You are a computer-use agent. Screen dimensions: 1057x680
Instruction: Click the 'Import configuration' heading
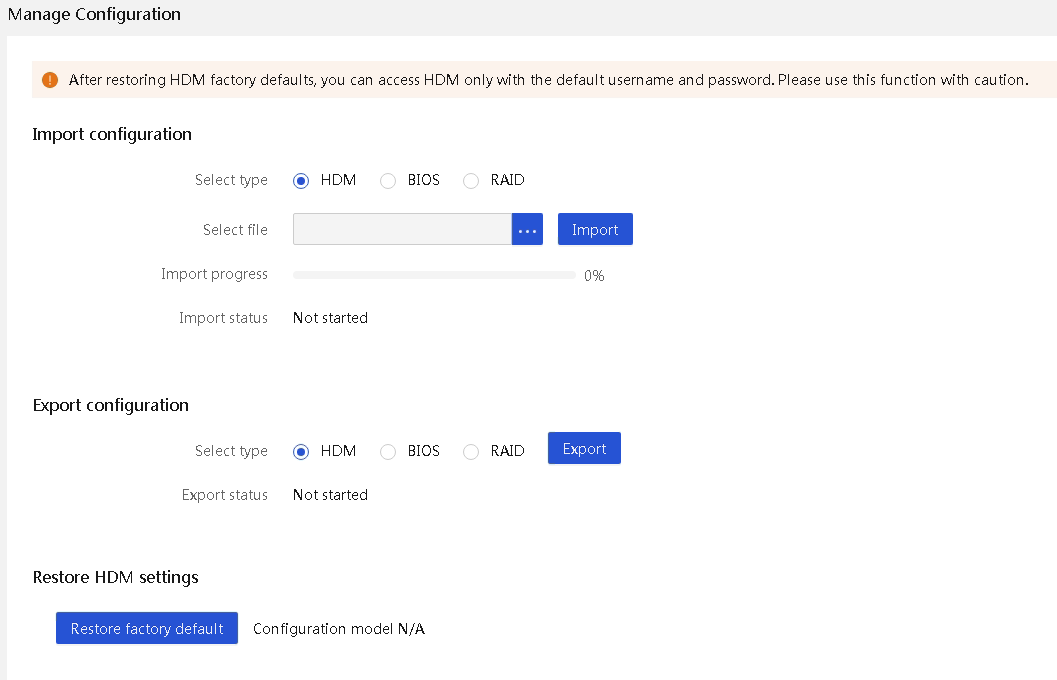point(112,134)
